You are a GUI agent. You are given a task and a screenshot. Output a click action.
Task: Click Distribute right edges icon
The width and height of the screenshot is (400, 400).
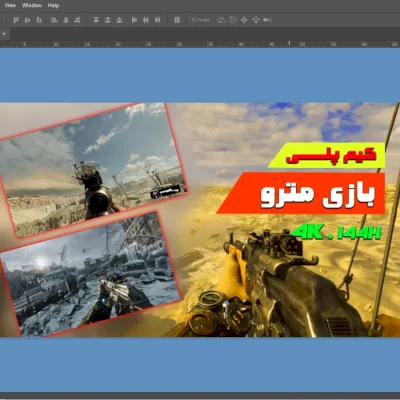[x=157, y=20]
